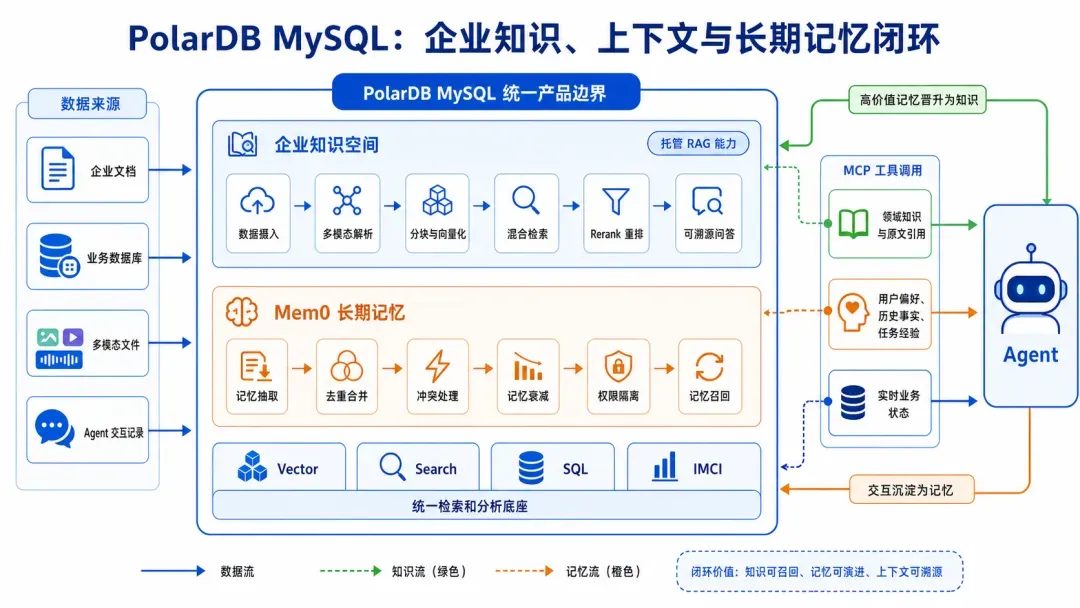Click the 权限隔离 shield lock icon

[618, 366]
